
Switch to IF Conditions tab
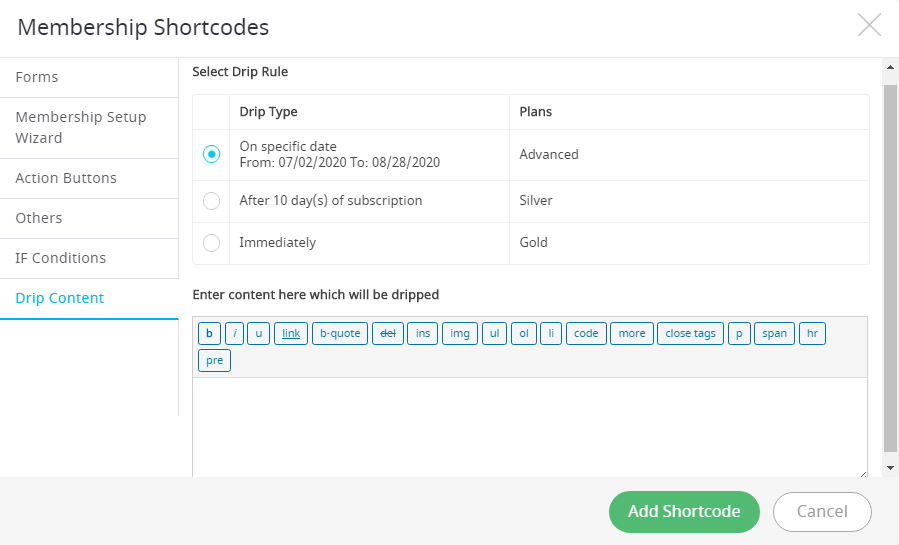[89, 258]
